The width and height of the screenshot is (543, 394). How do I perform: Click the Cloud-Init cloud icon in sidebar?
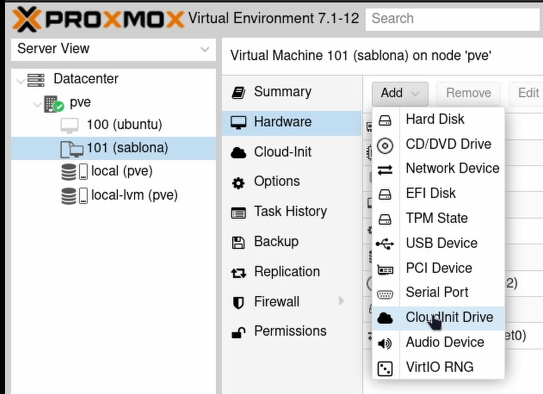238,152
